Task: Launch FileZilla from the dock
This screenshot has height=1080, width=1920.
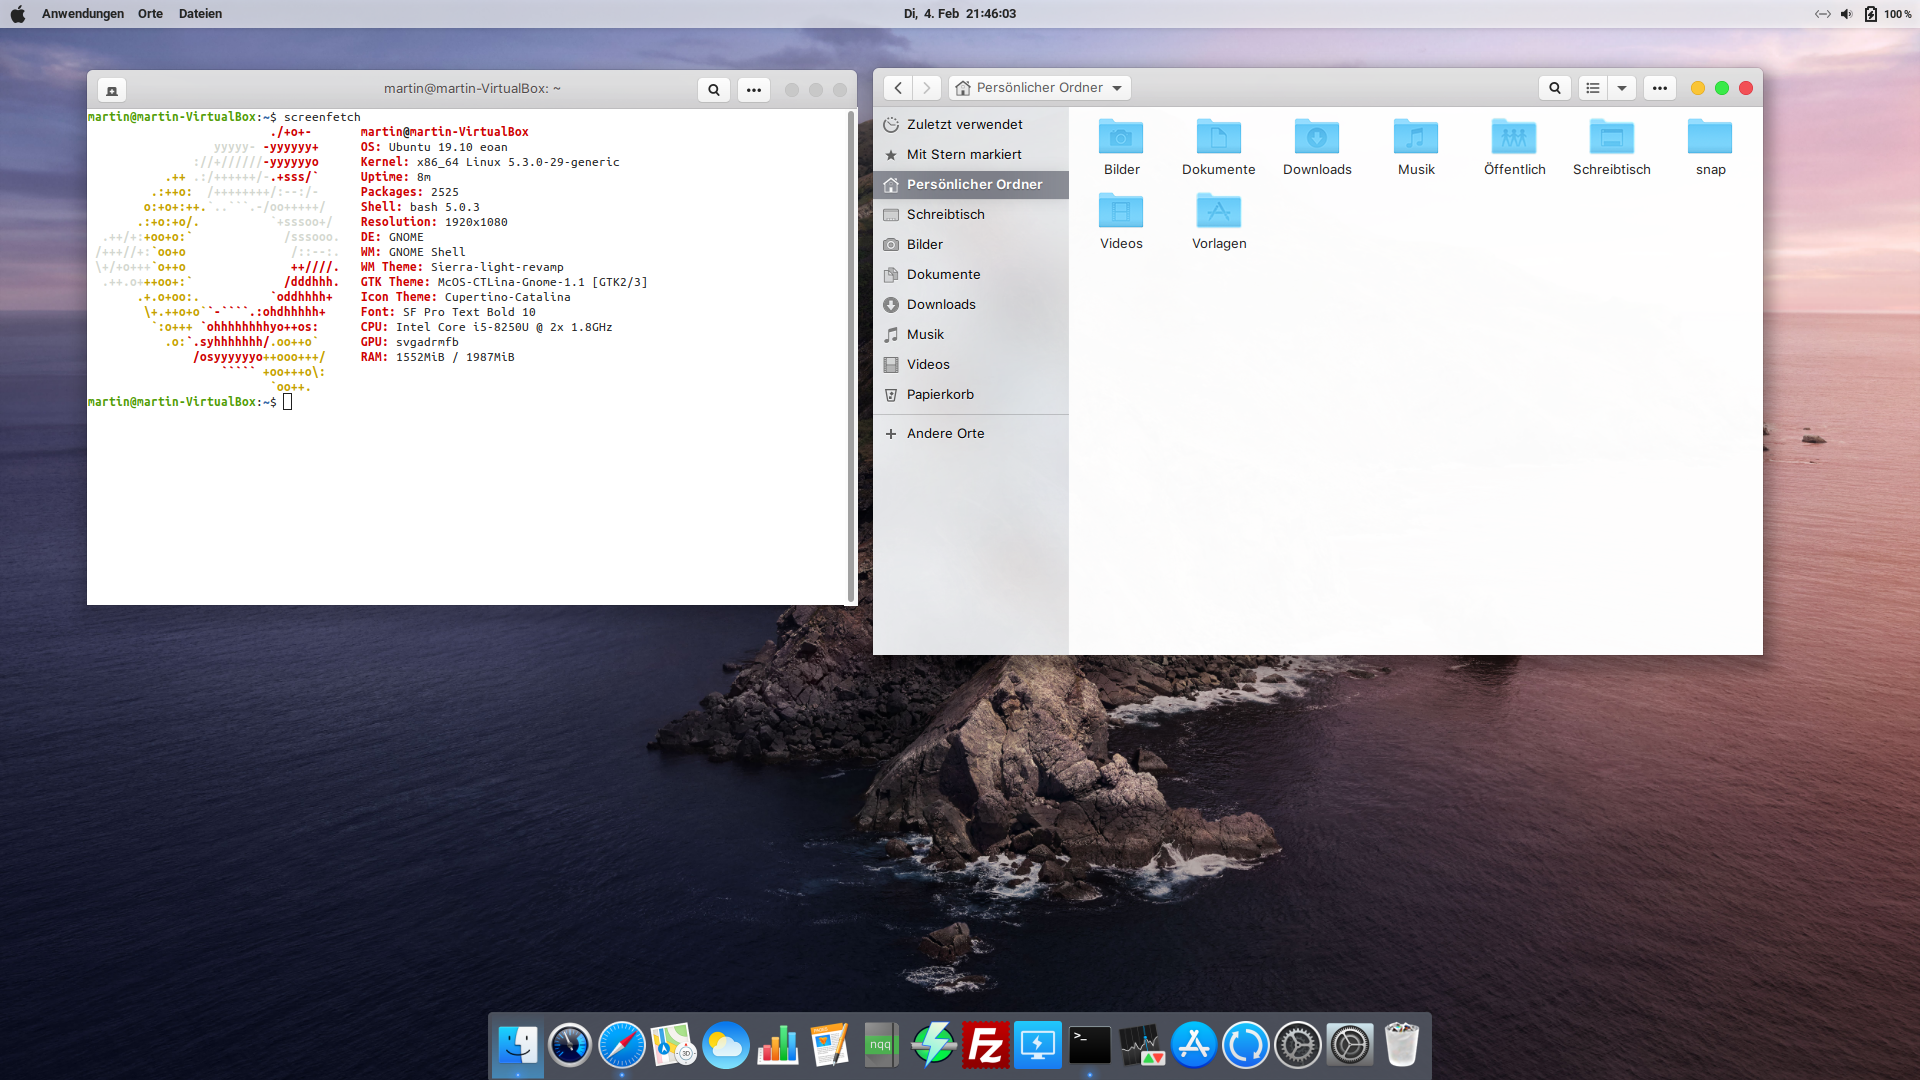Action: click(985, 1046)
